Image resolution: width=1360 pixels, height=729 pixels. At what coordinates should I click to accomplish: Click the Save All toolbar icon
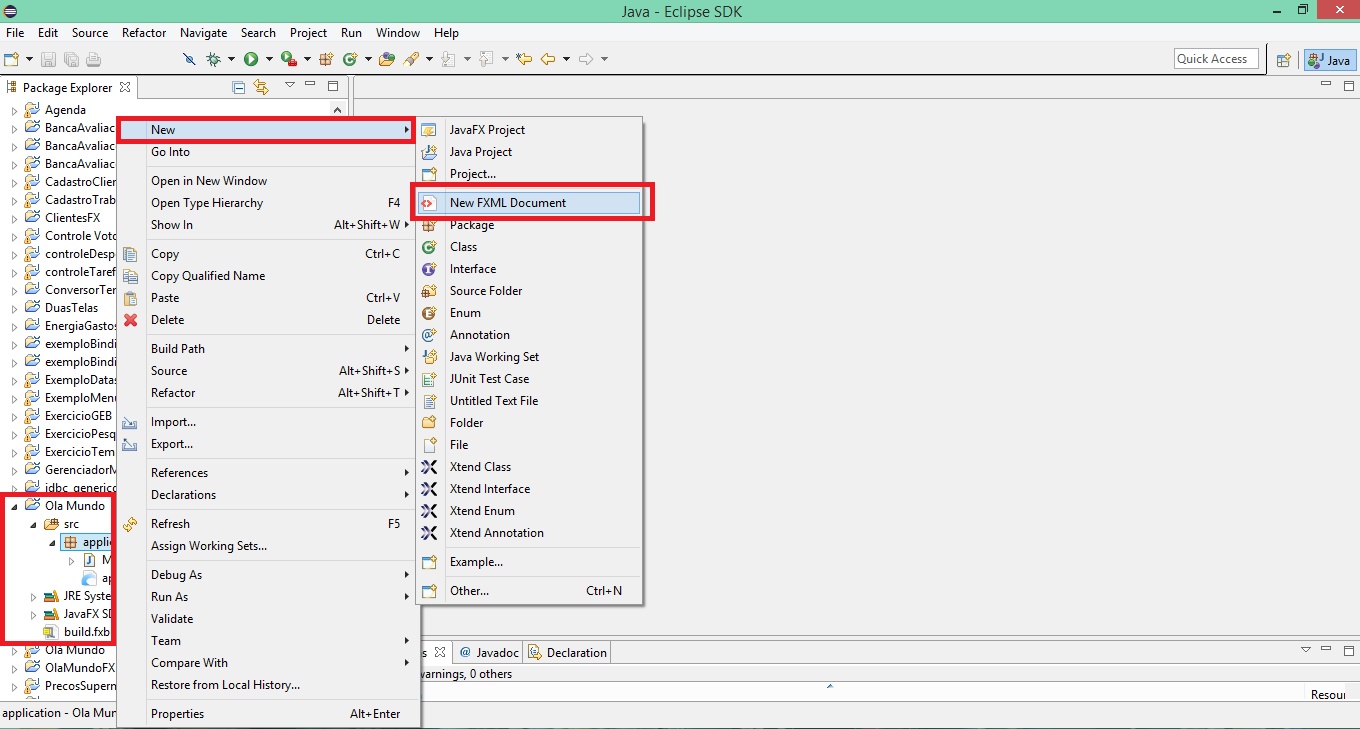72,59
